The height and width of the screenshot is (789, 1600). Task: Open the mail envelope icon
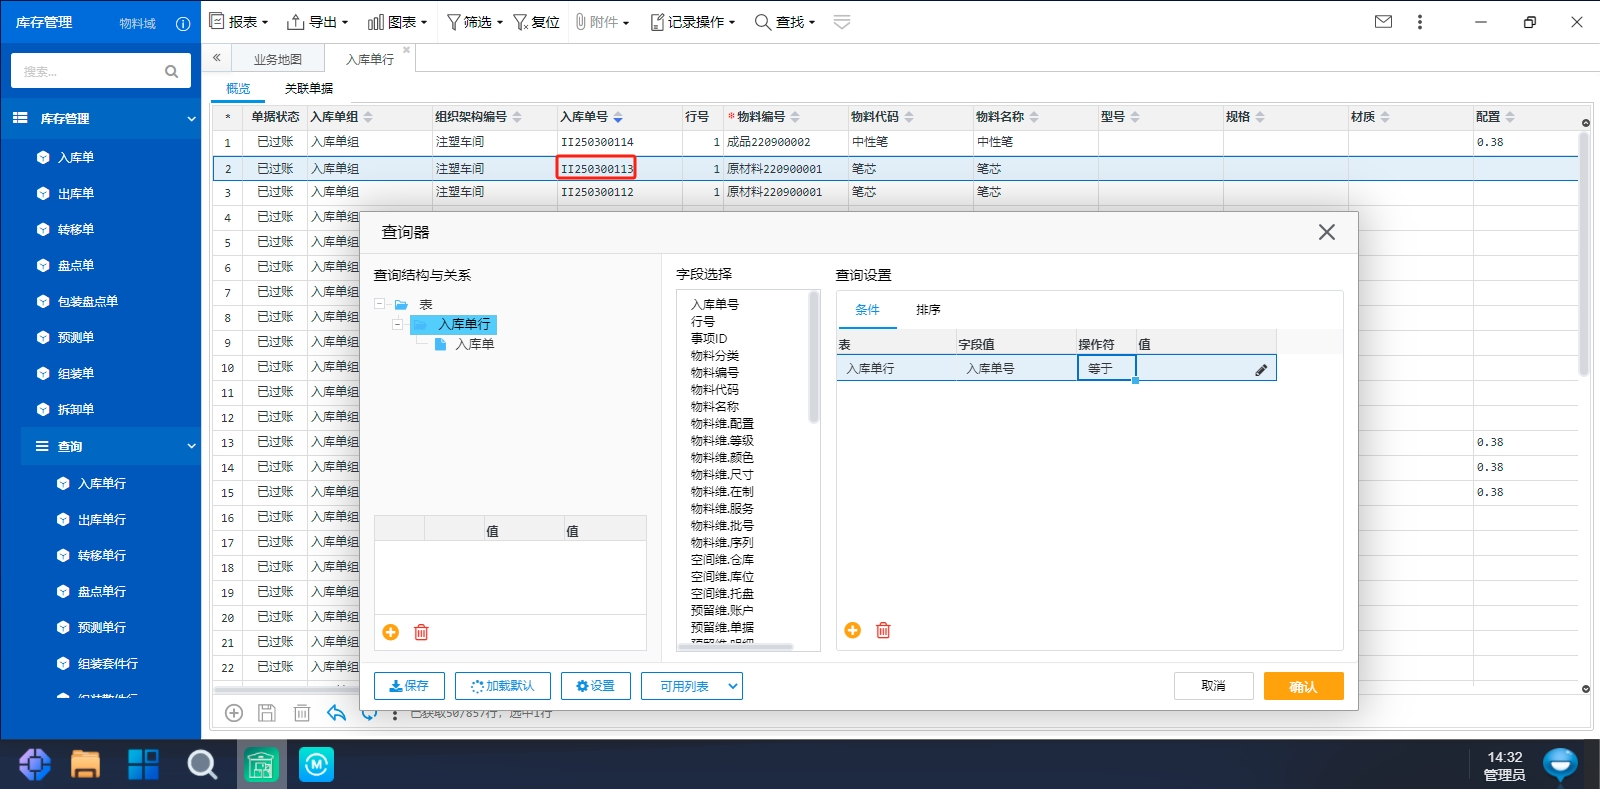[1383, 21]
